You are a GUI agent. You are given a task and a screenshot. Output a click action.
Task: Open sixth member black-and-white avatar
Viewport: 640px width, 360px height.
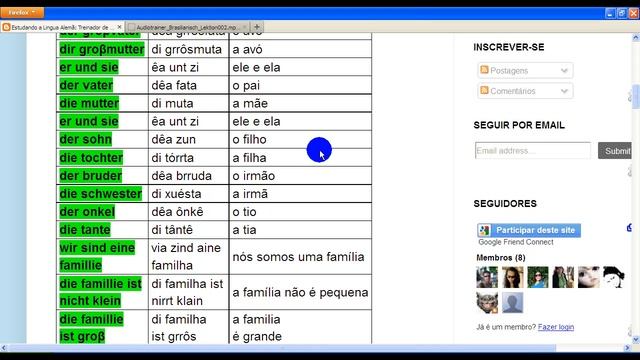click(613, 277)
